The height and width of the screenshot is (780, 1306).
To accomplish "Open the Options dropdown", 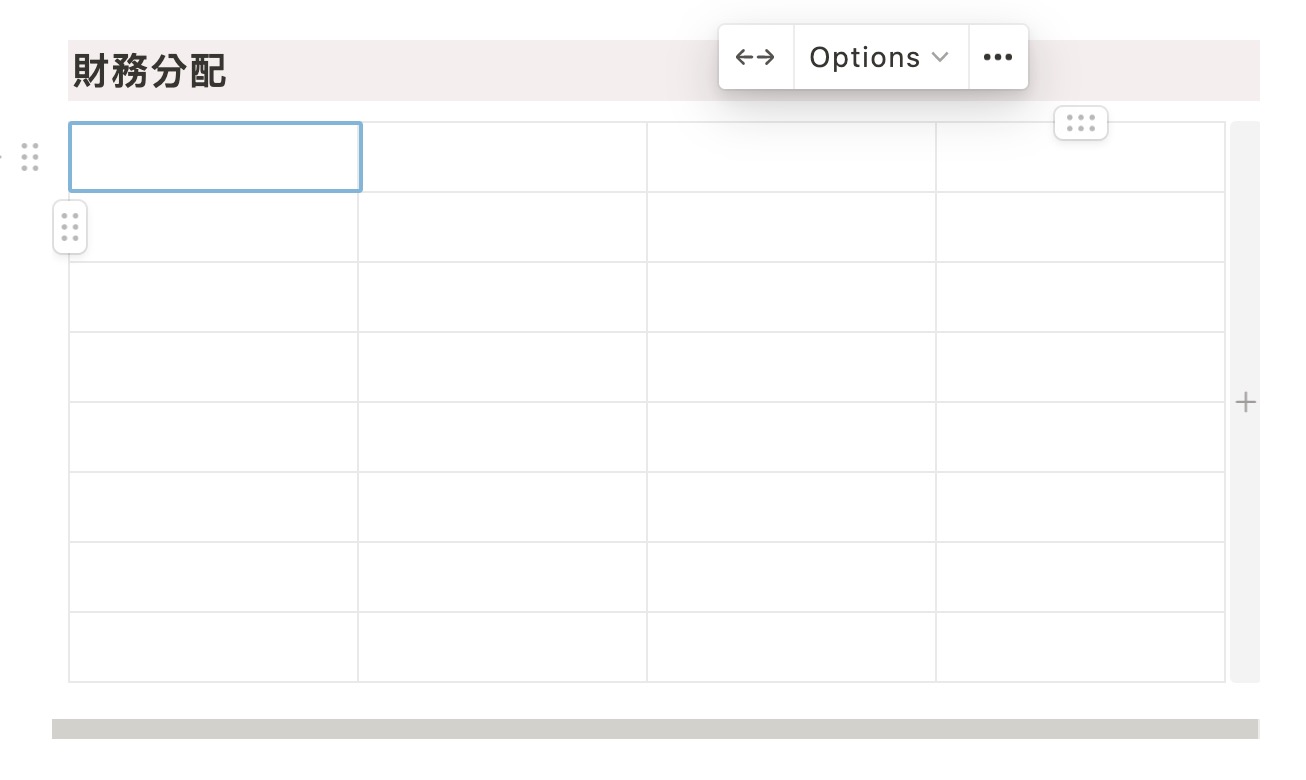I will [x=880, y=57].
